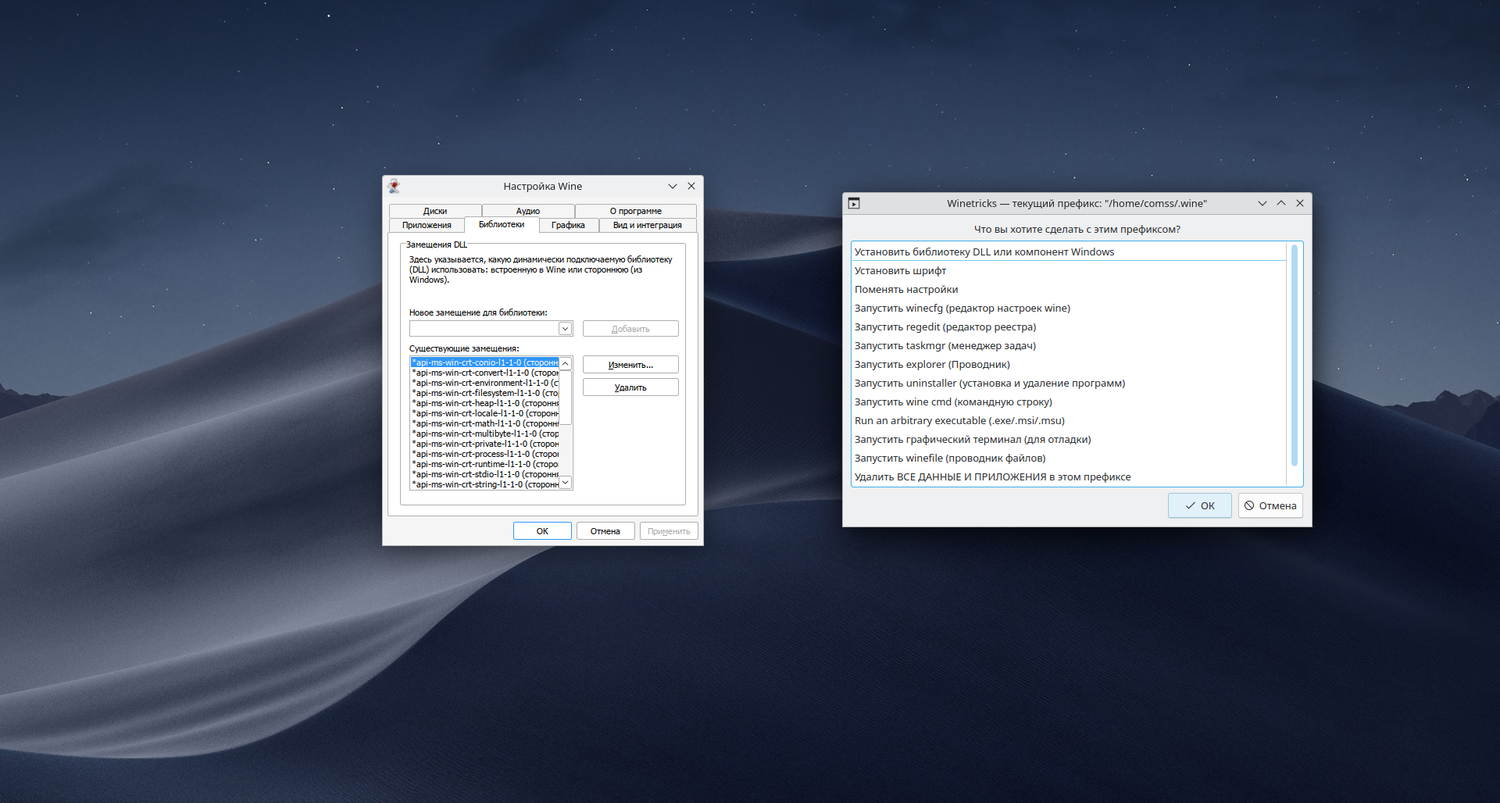Select Удалить ВСЕ ДАННЫЕ И ПРИЛОЖЕНИЯ option
The width and height of the screenshot is (1500, 803).
pos(1069,477)
